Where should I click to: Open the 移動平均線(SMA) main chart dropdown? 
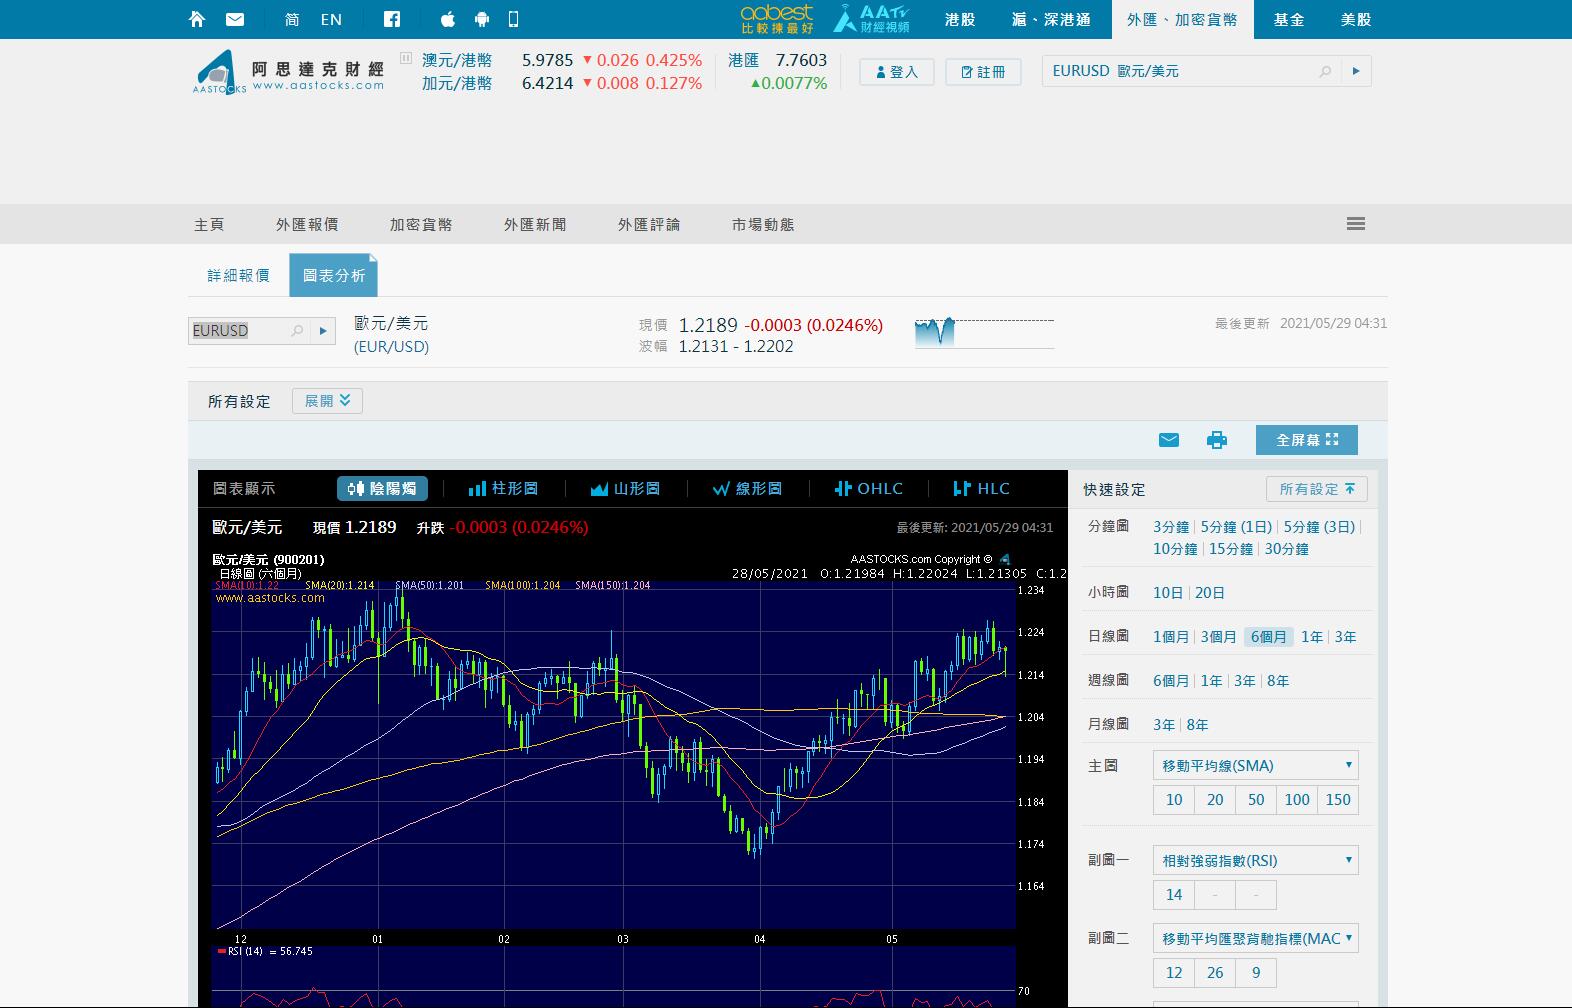[x=1255, y=766]
